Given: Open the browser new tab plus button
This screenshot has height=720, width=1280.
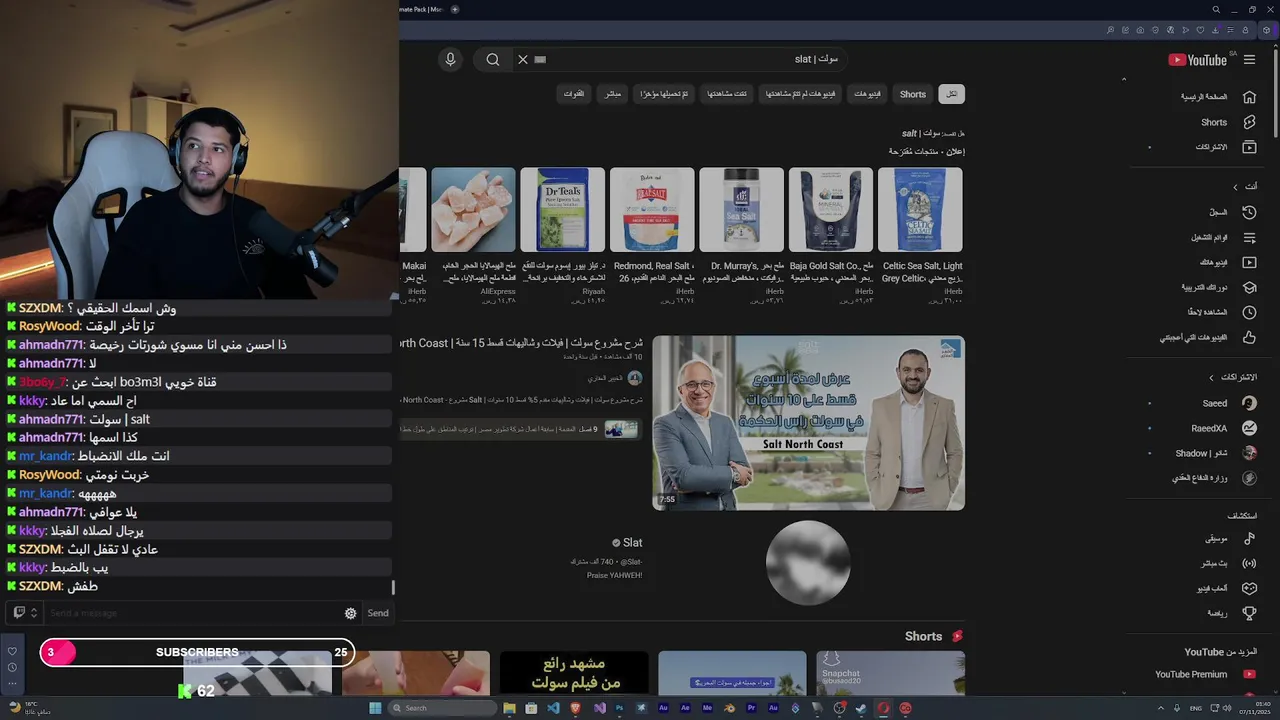Looking at the screenshot, I should tap(455, 9).
